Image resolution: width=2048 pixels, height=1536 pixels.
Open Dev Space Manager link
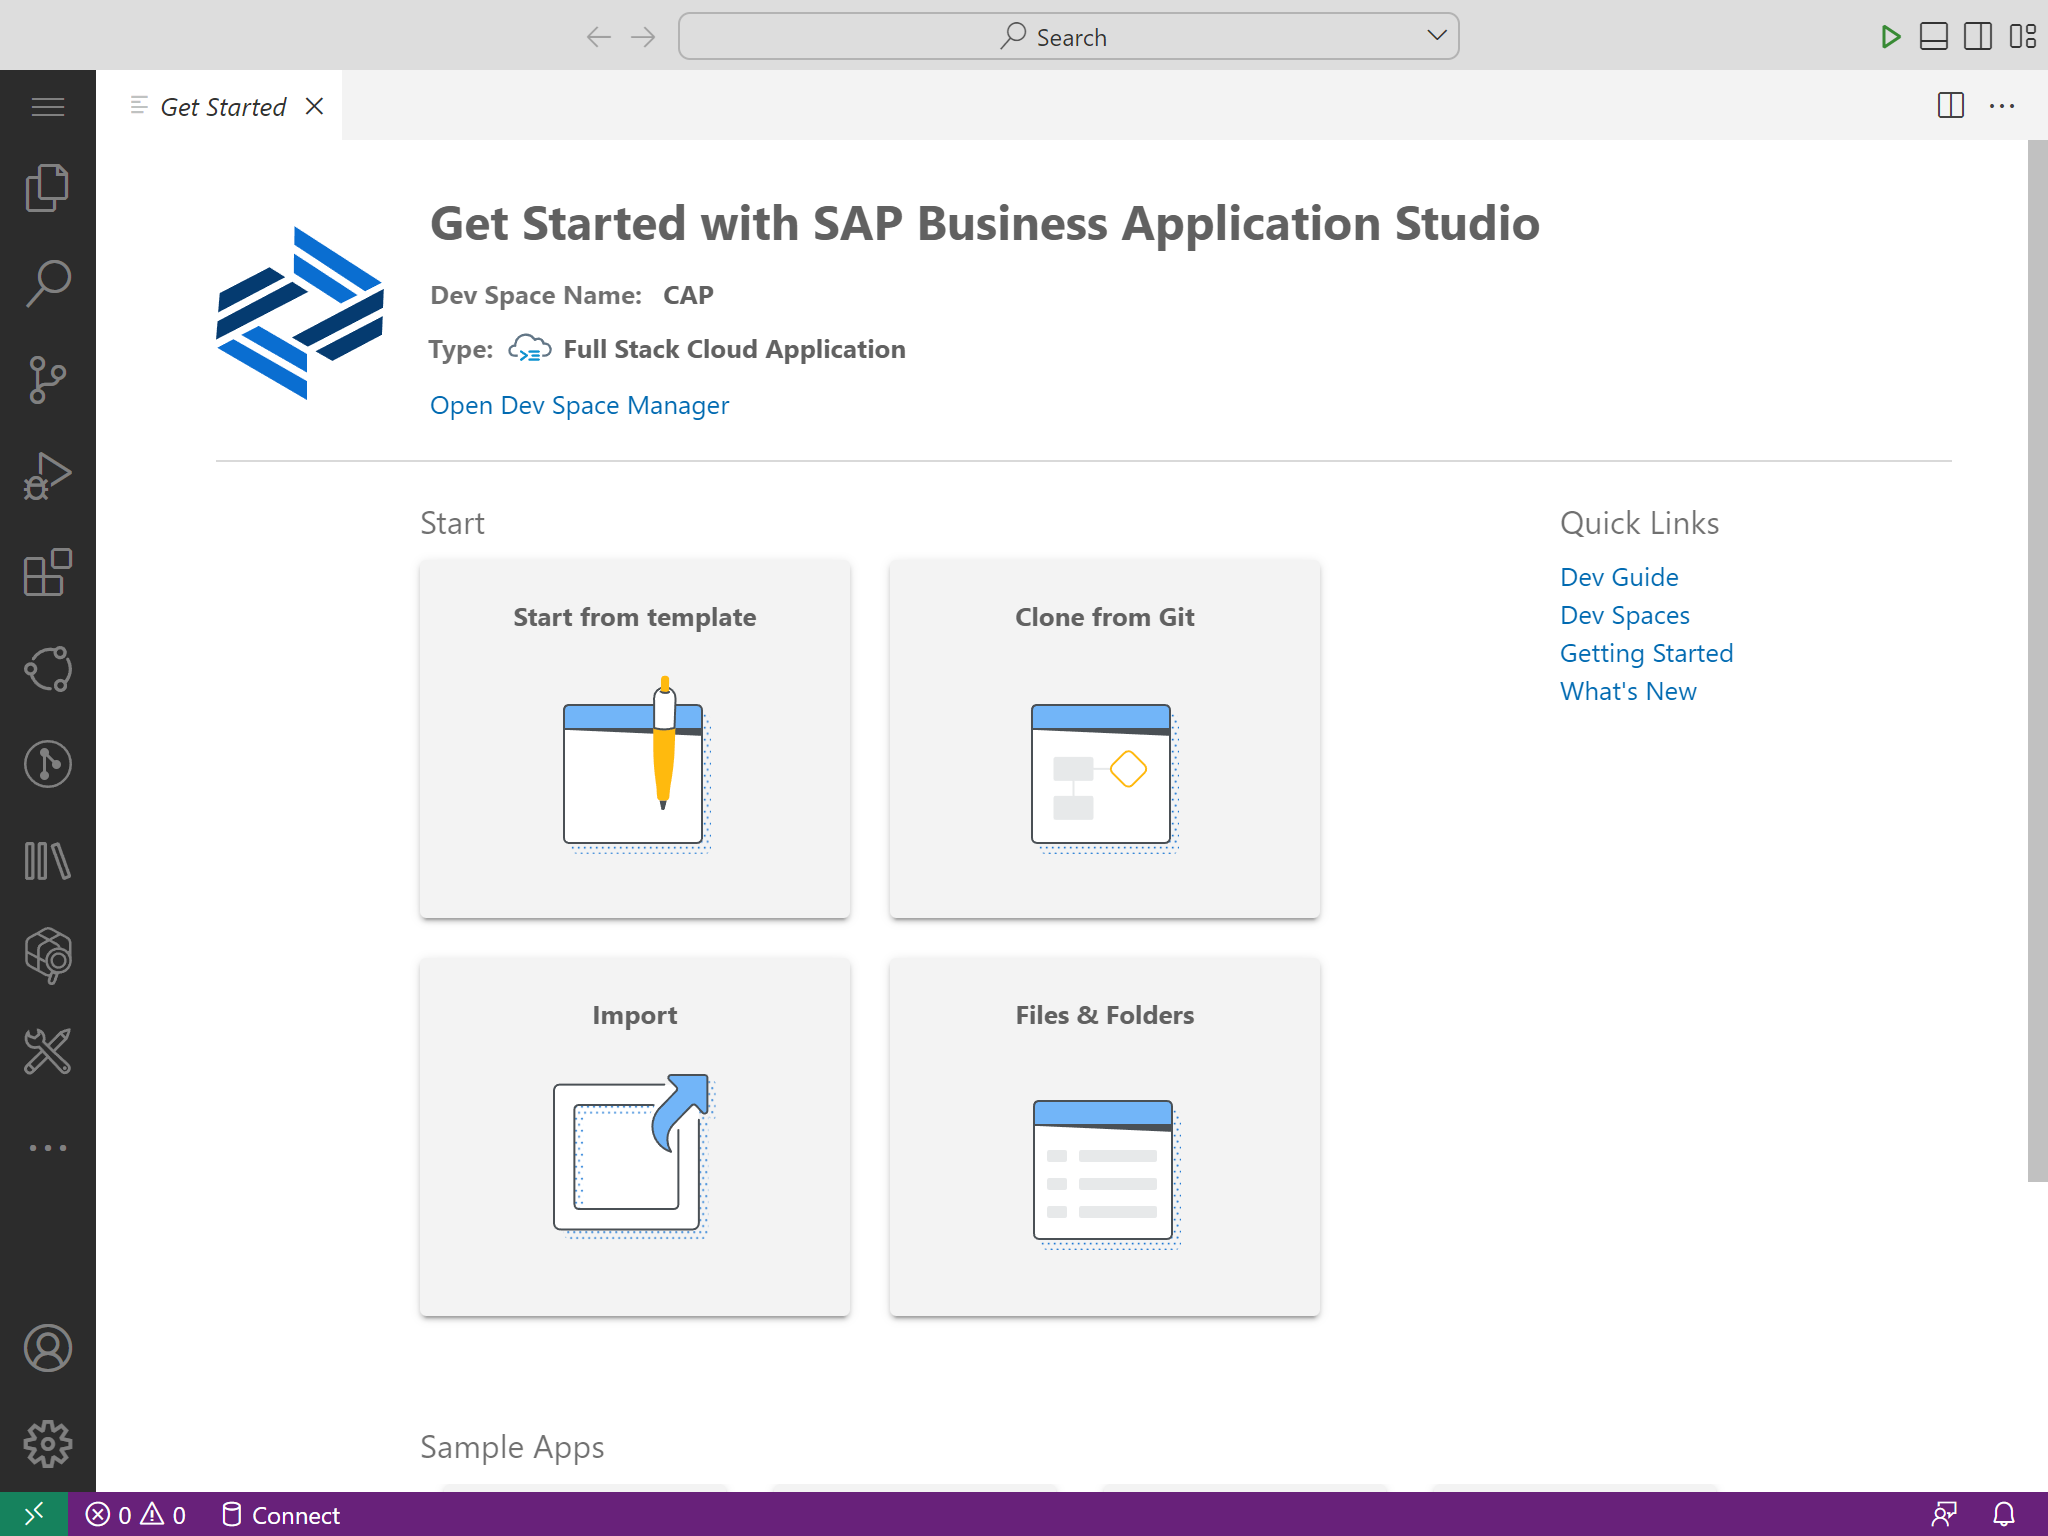coord(579,405)
